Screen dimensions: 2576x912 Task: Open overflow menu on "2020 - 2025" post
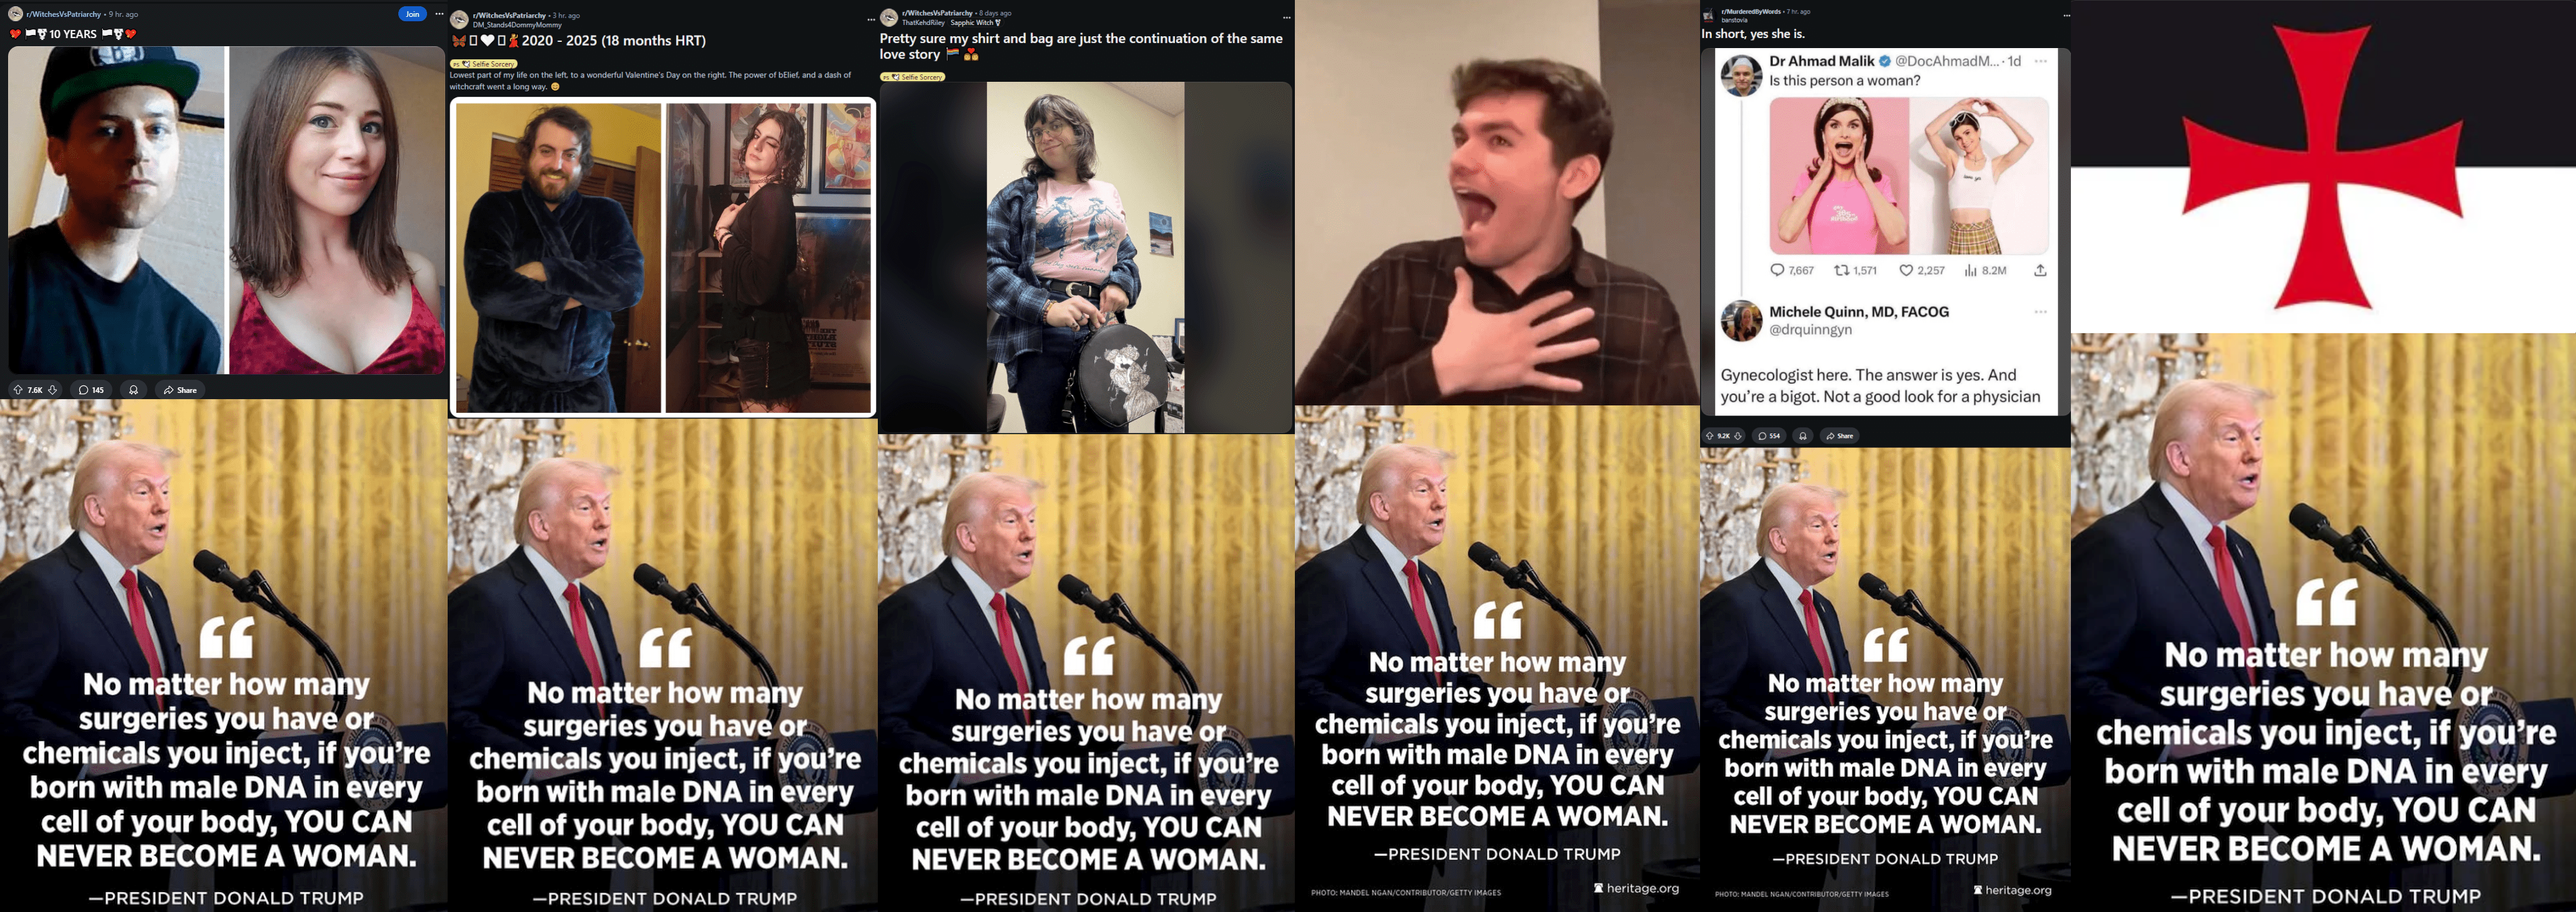click(871, 19)
